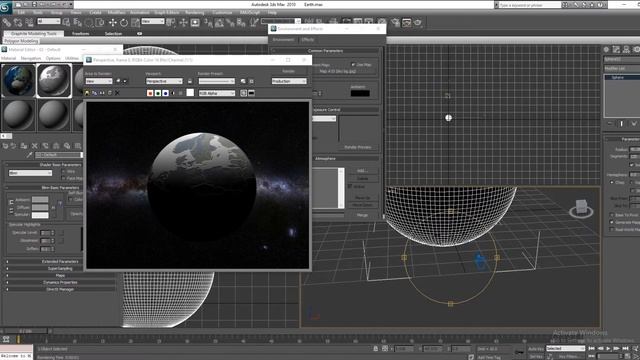Open Blinn shader type dropdown

[31, 173]
